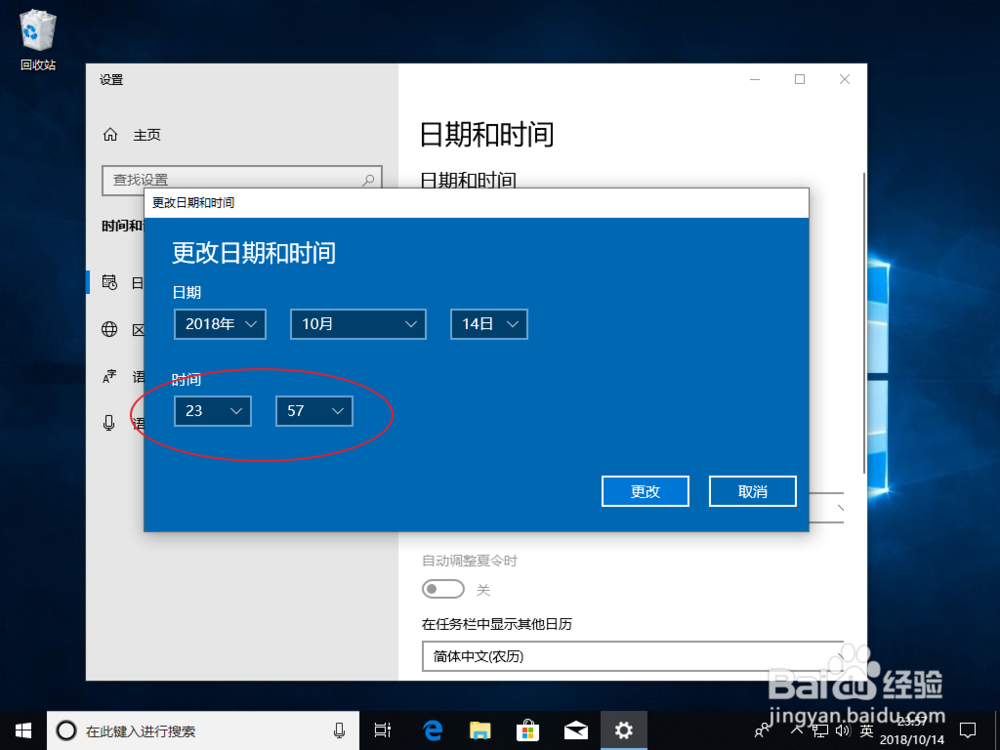Open Mail app from taskbar
1000x750 pixels.
coord(576,731)
